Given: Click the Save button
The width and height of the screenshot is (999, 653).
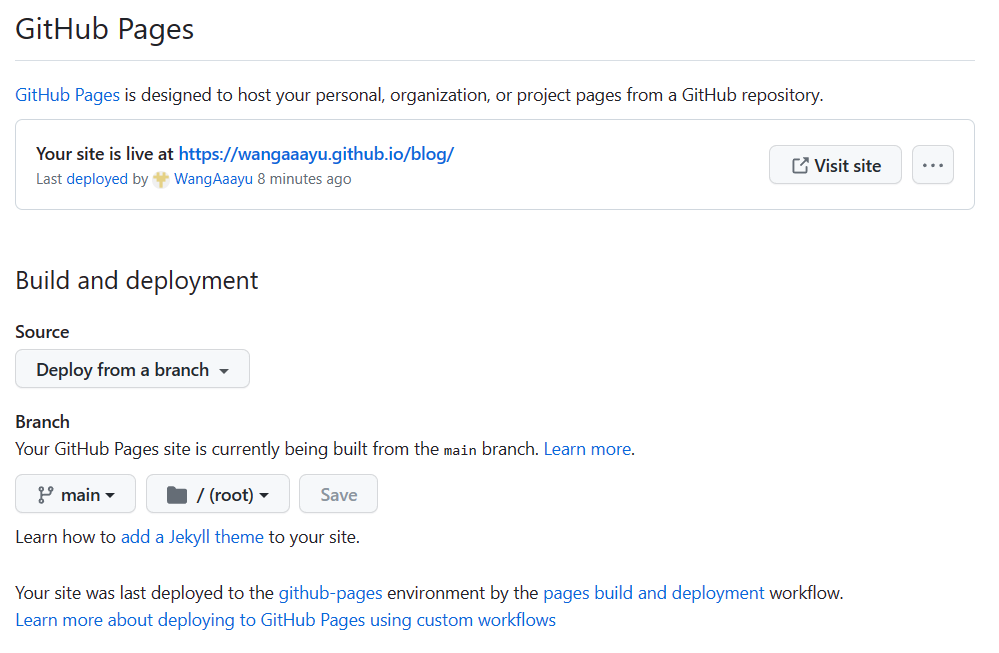Looking at the screenshot, I should coord(338,494).
